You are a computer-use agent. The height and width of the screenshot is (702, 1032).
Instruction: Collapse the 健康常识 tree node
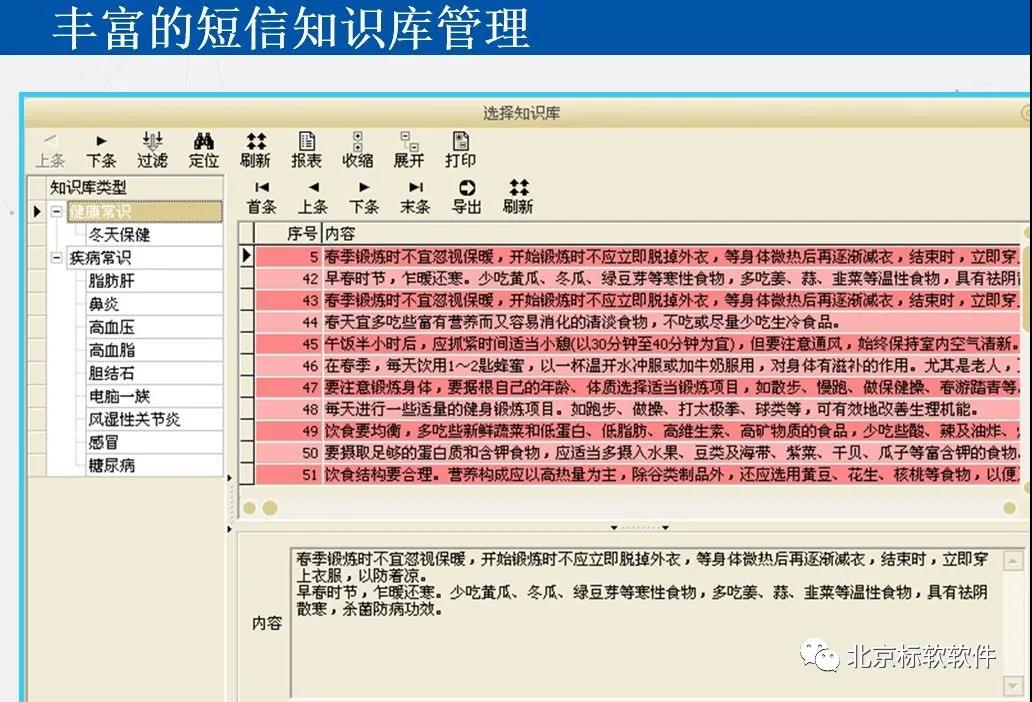[x=57, y=211]
